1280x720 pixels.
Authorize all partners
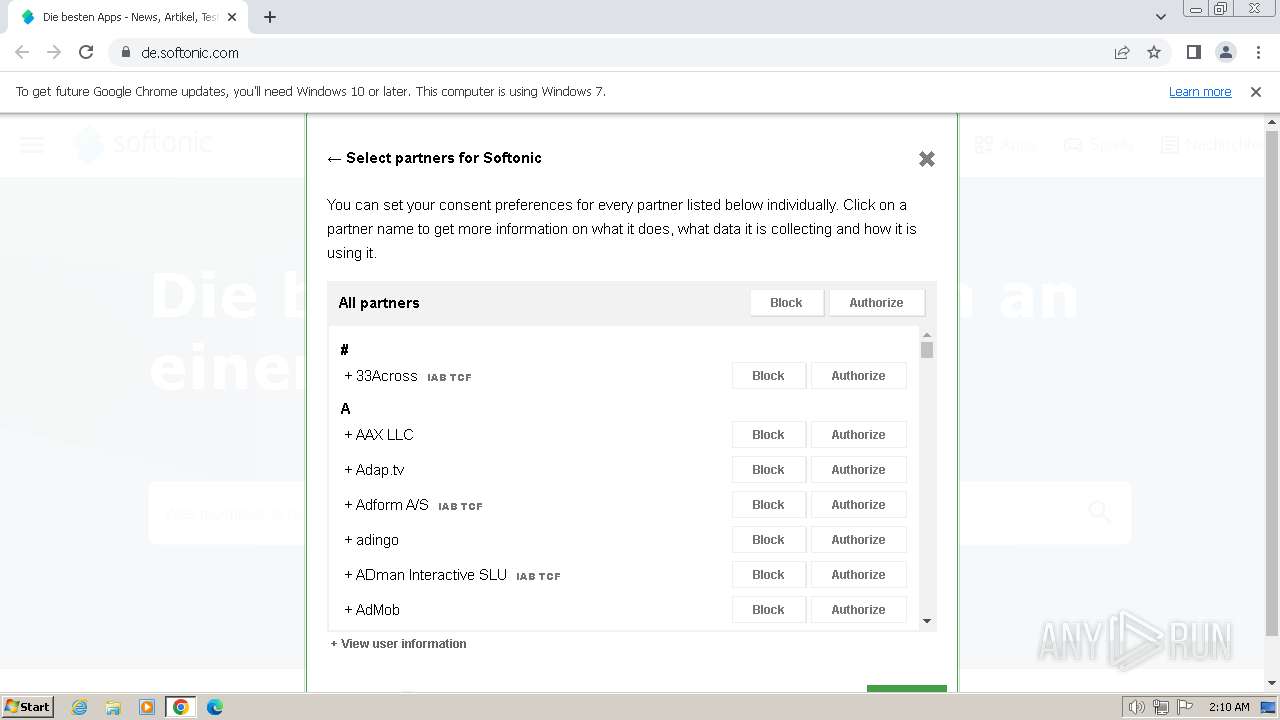tap(876, 303)
